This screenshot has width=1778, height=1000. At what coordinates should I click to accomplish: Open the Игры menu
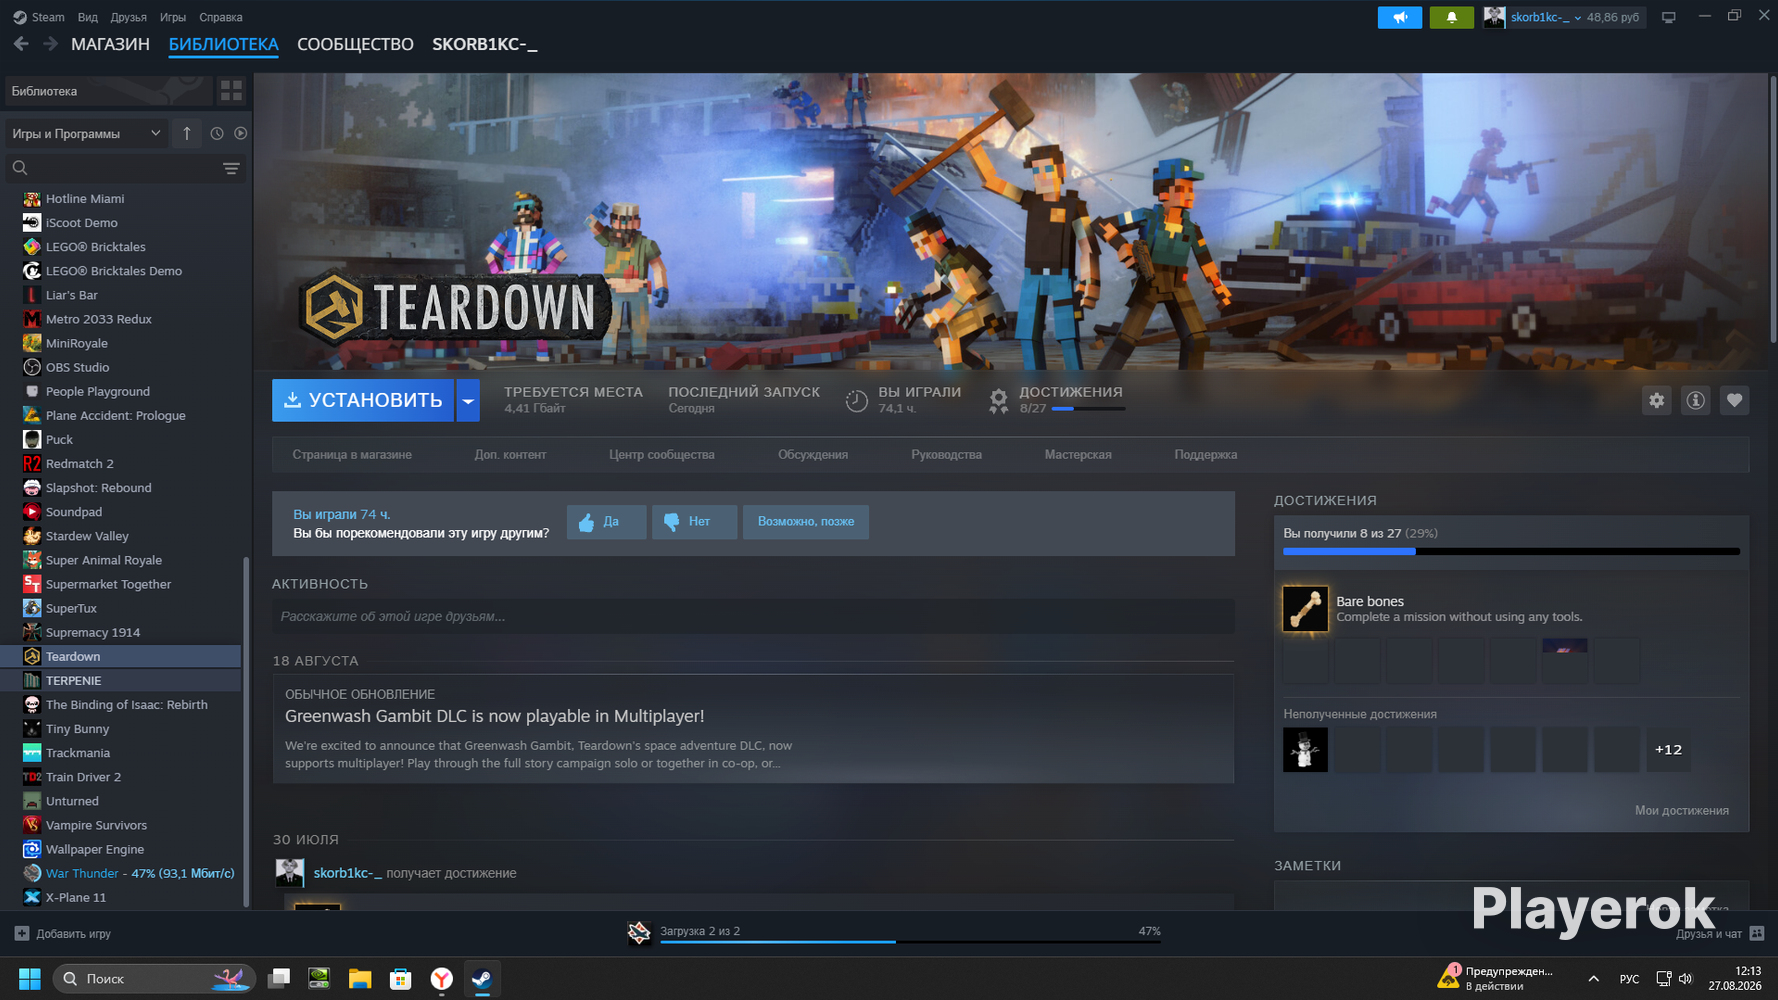pyautogui.click(x=173, y=17)
